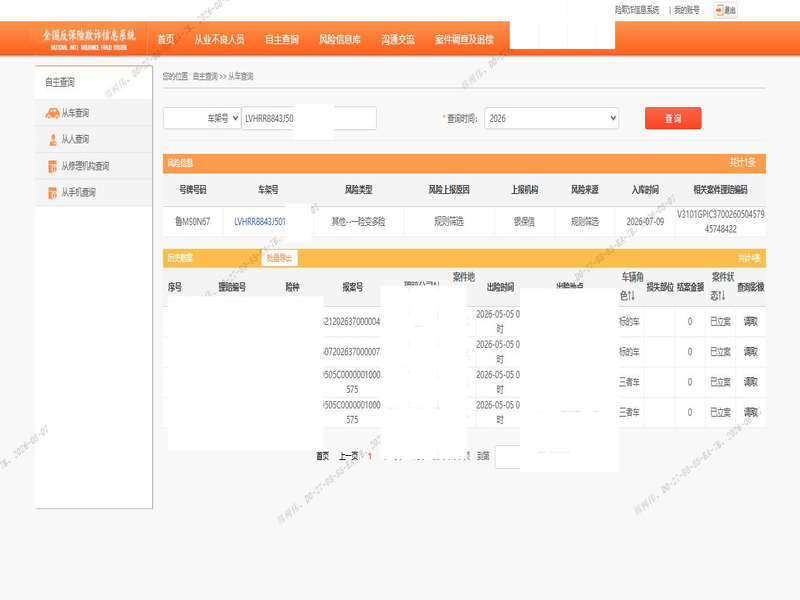Click the system logo in the header
Screen dimensions: 800x600
coord(89,39)
